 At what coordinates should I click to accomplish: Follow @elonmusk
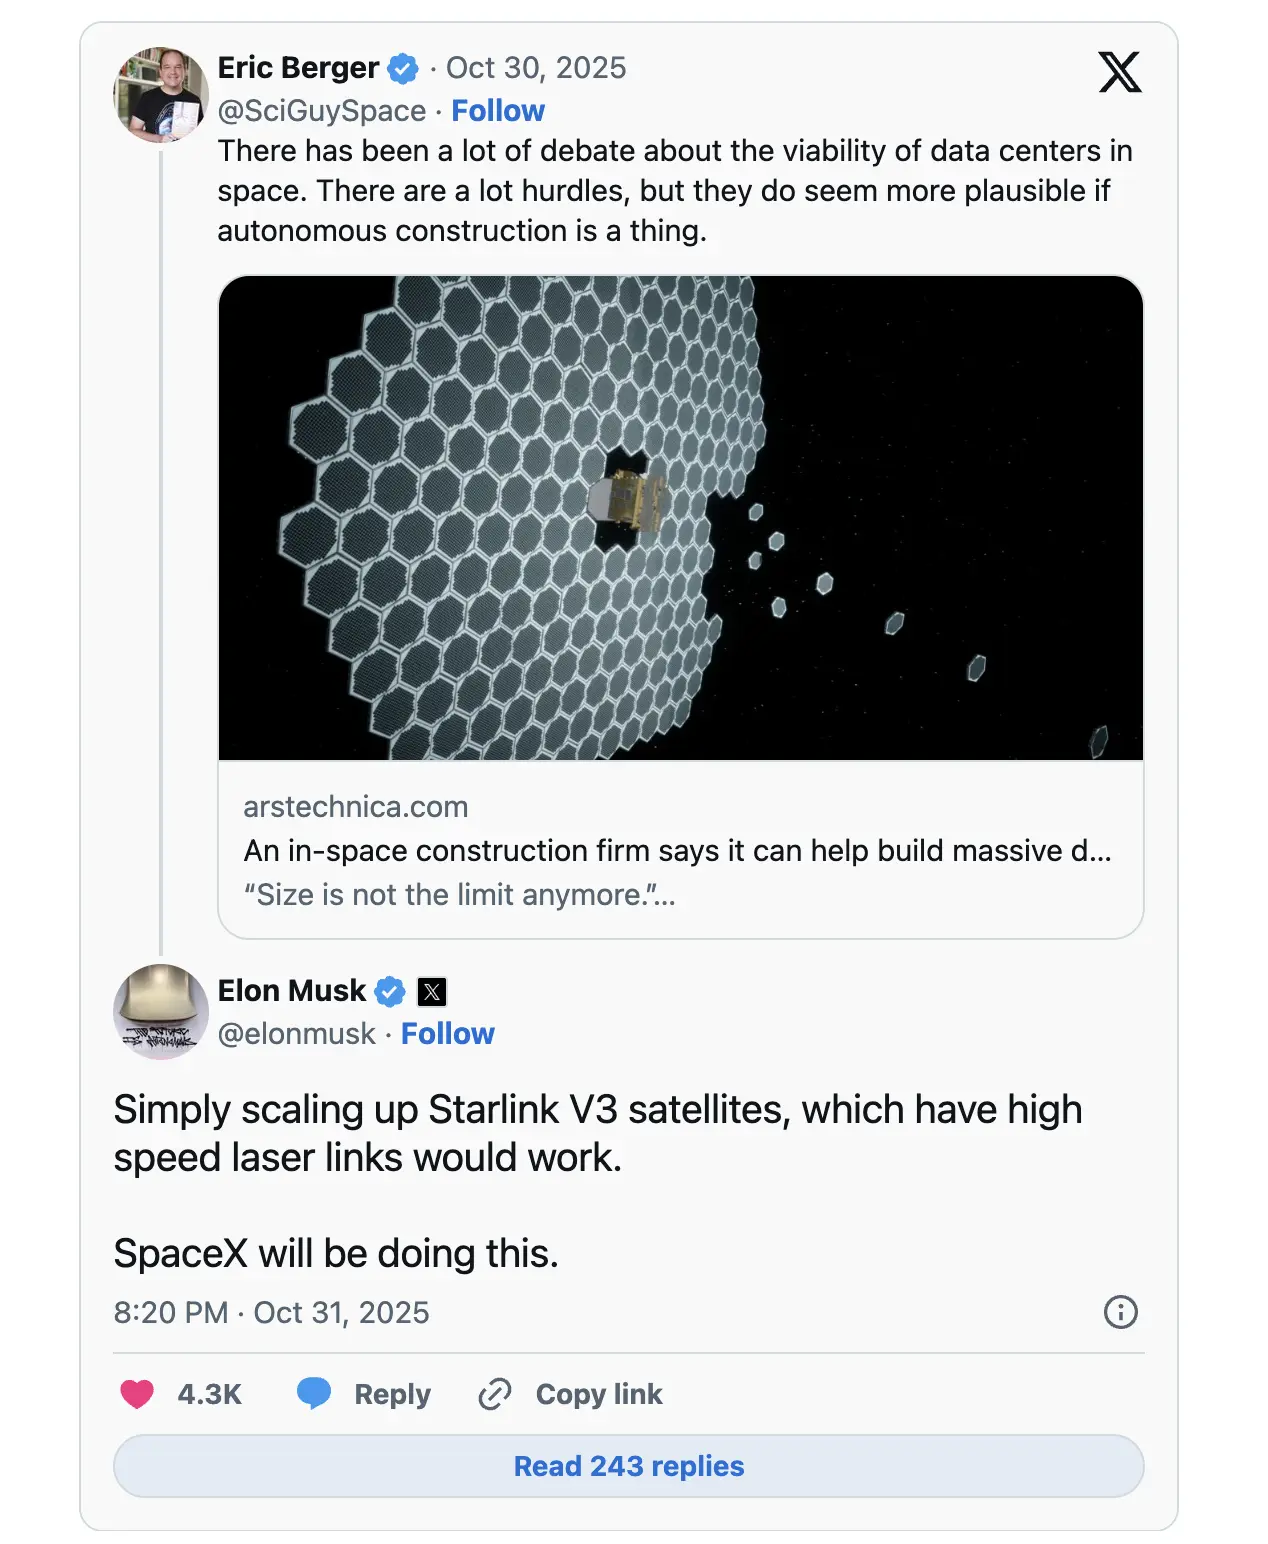coord(448,1034)
